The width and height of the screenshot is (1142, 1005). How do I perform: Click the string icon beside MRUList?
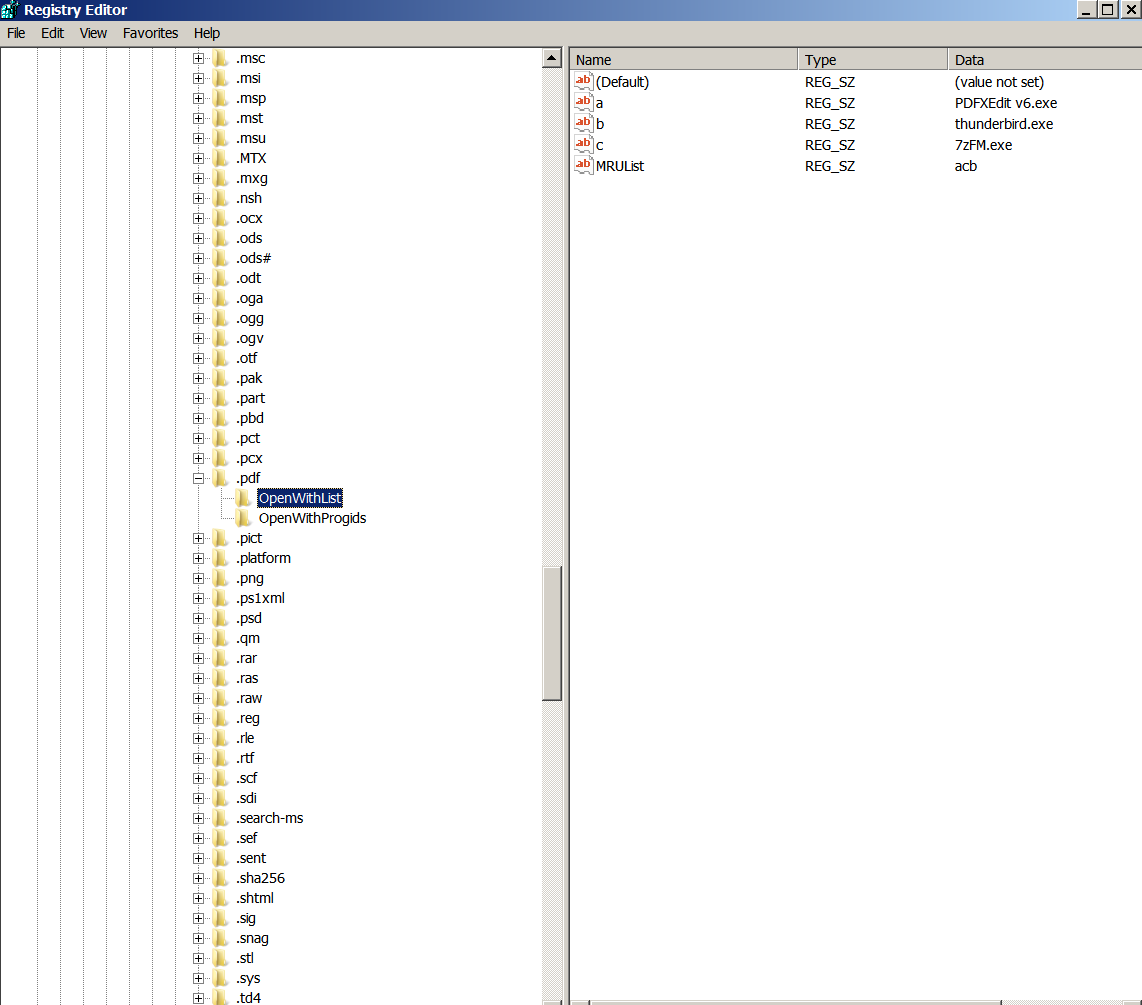coord(584,165)
